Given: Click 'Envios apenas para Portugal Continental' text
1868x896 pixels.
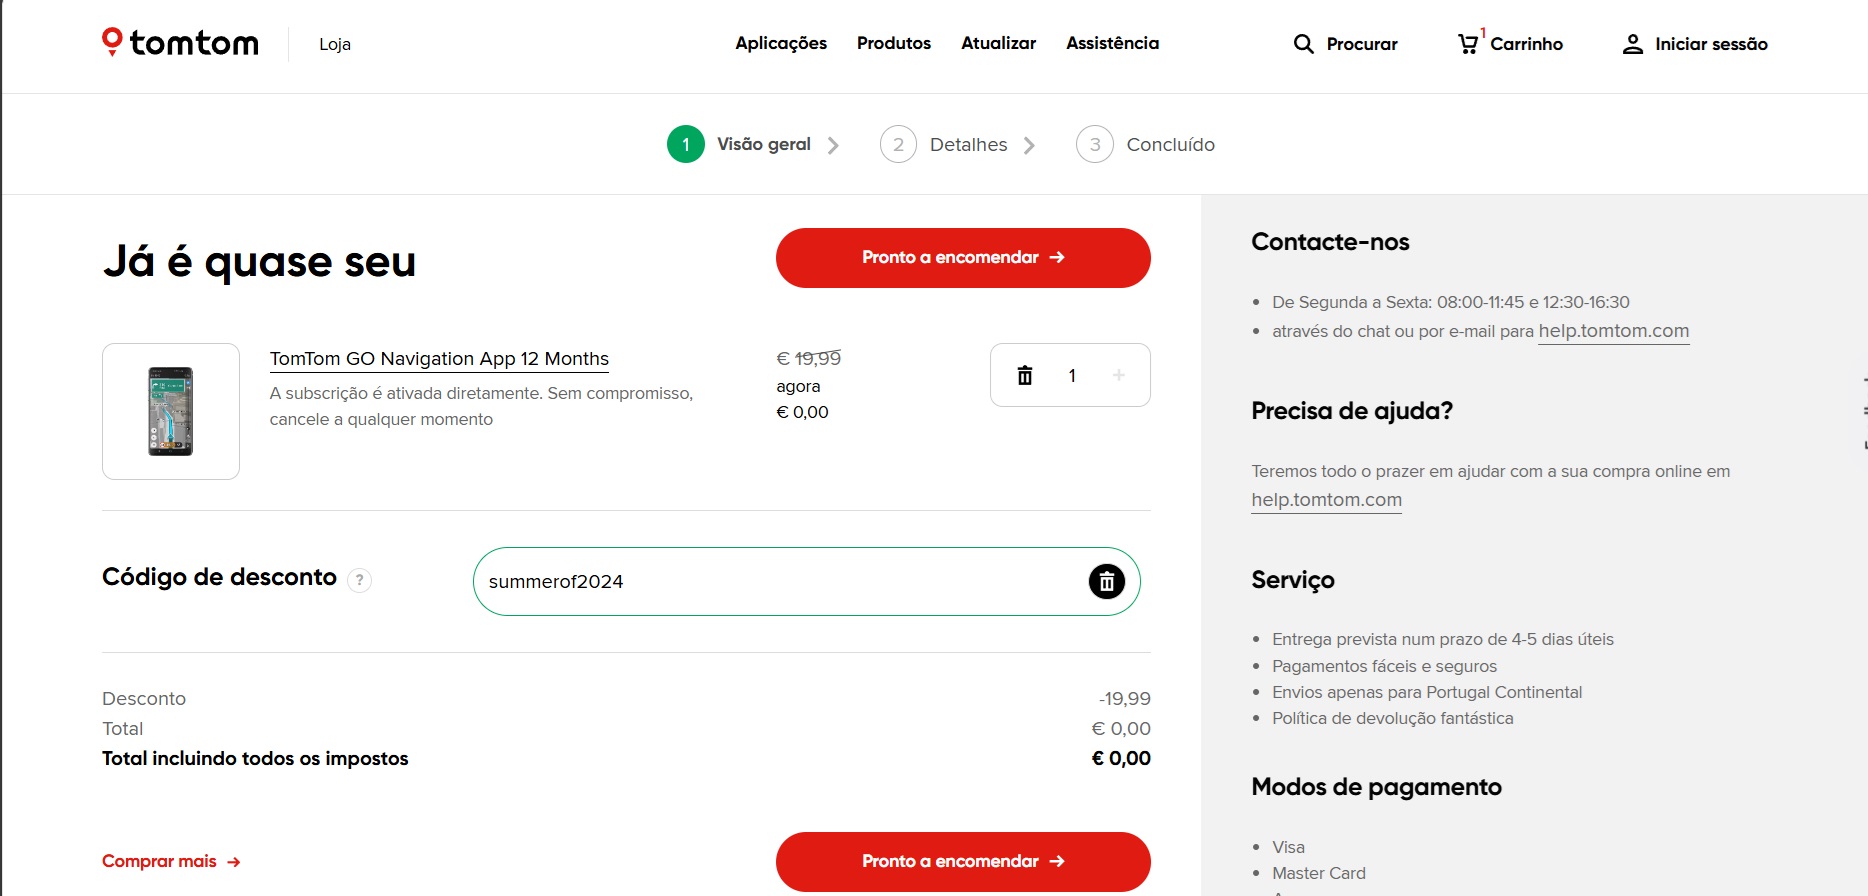Looking at the screenshot, I should coord(1427,692).
